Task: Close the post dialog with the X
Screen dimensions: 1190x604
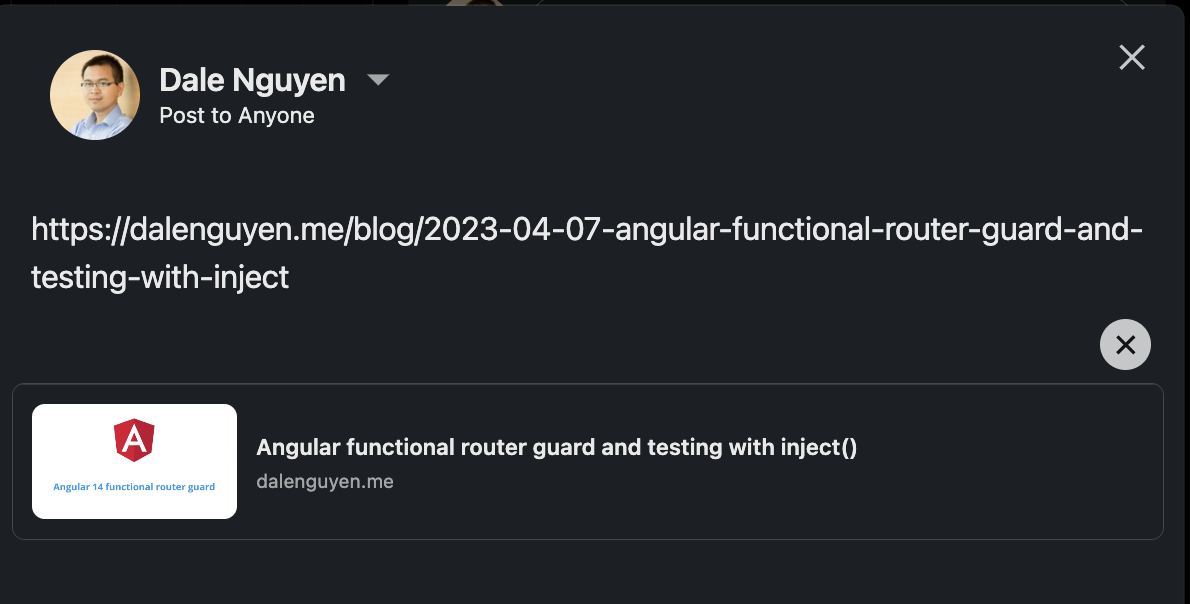Action: [1132, 58]
